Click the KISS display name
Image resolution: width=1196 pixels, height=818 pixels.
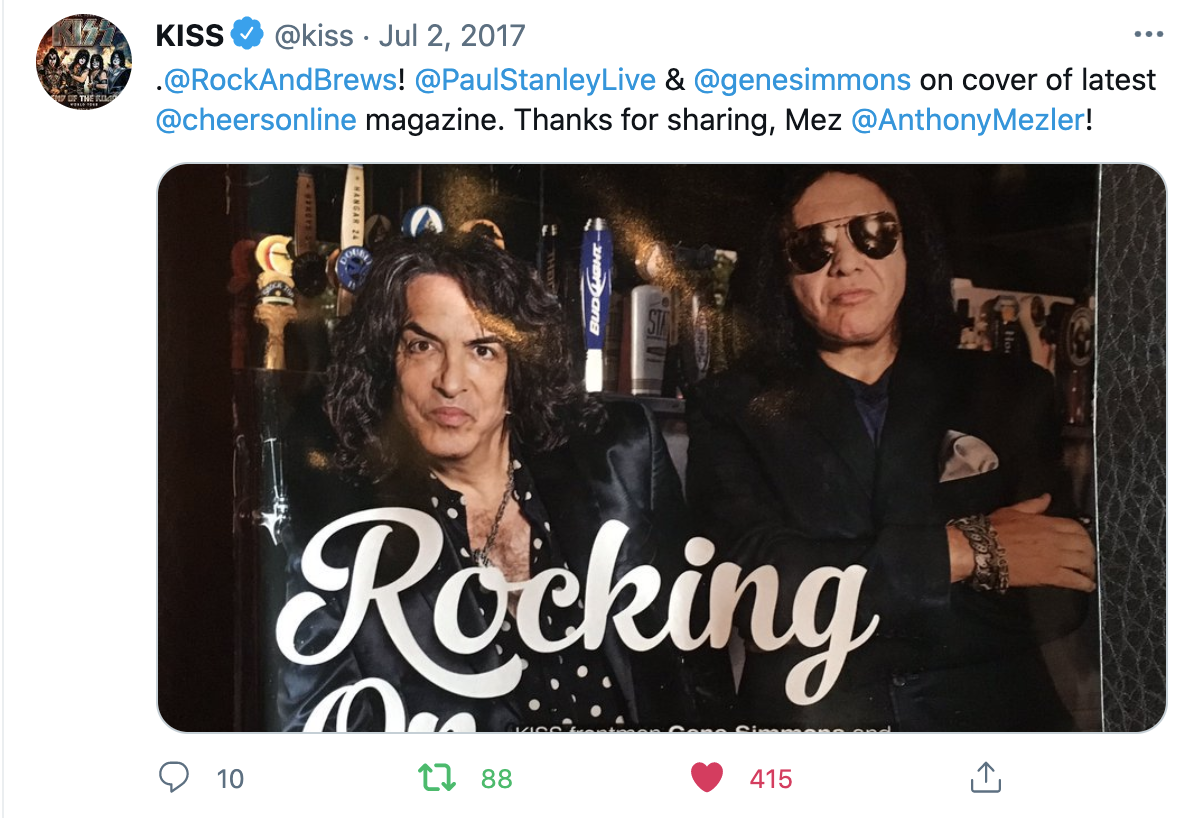[x=190, y=35]
